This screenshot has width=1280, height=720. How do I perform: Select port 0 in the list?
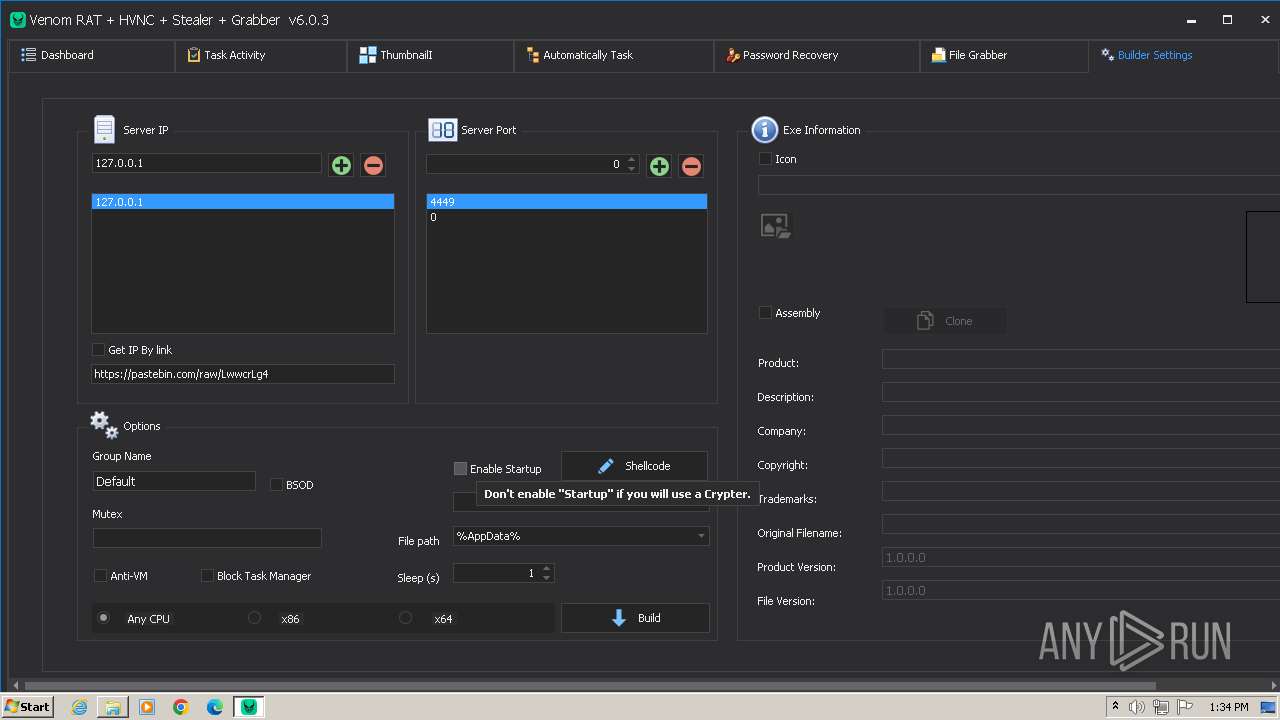567,217
